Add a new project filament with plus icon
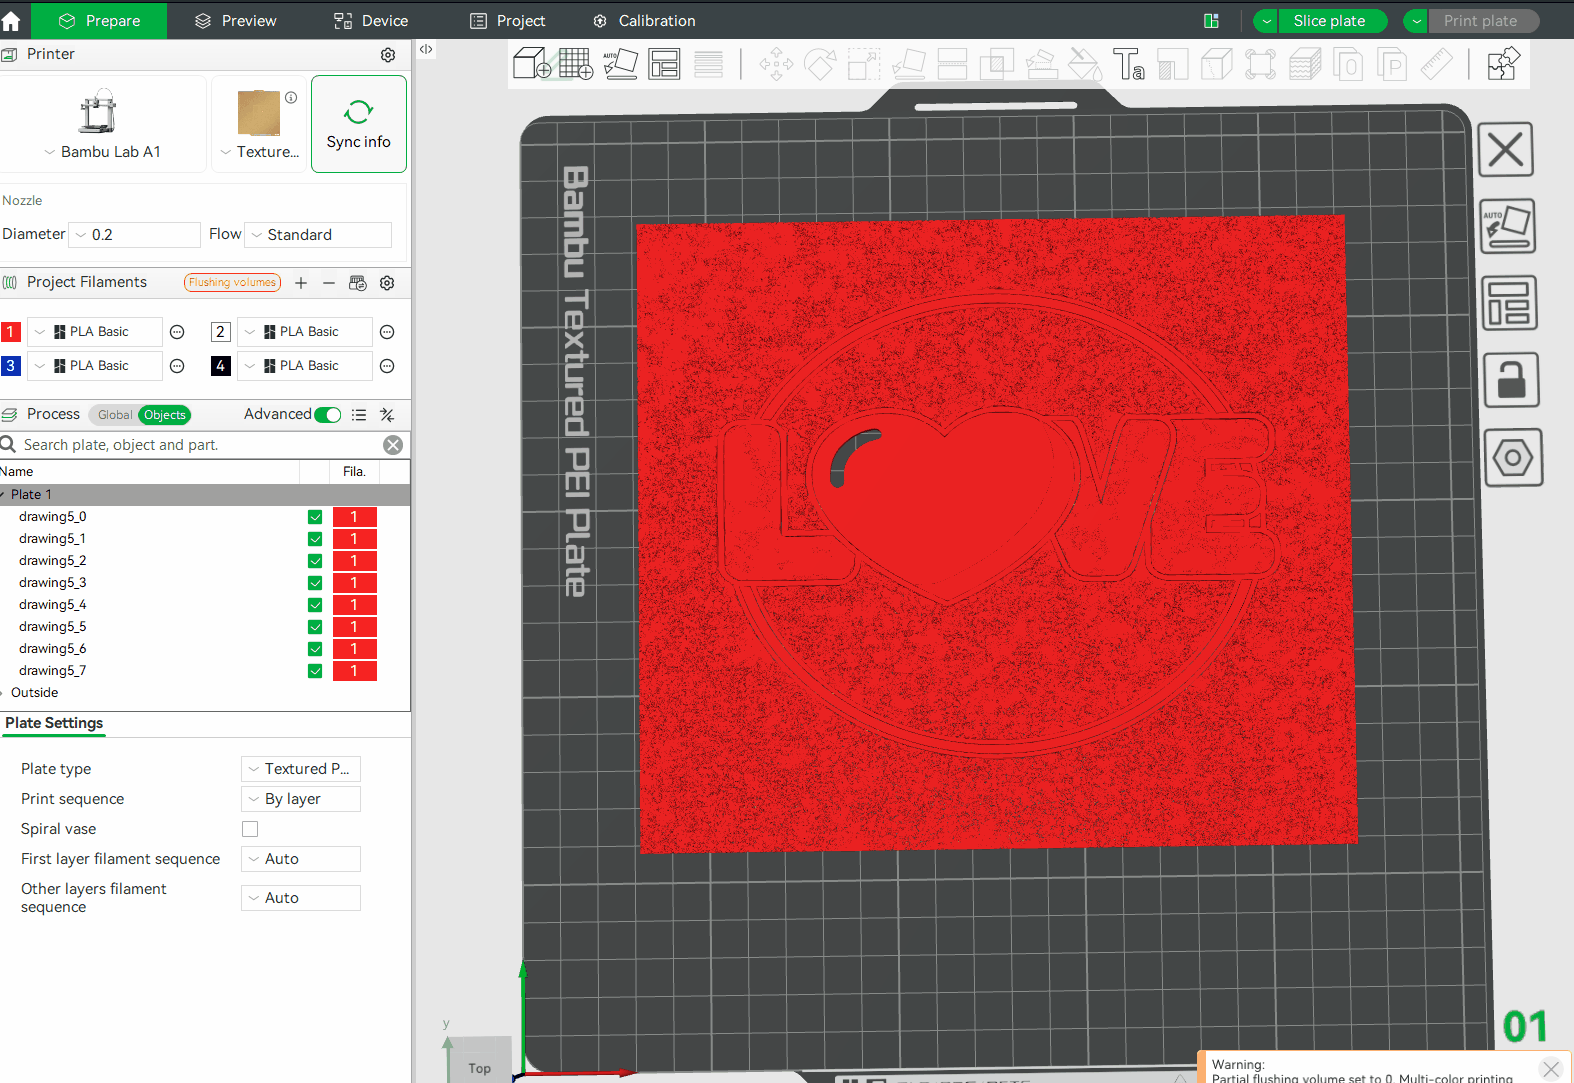Viewport: 1574px width, 1083px height. click(x=301, y=283)
